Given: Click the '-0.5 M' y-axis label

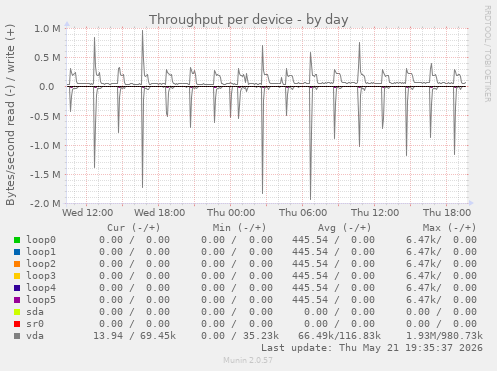Looking at the screenshot, I should [45, 117].
